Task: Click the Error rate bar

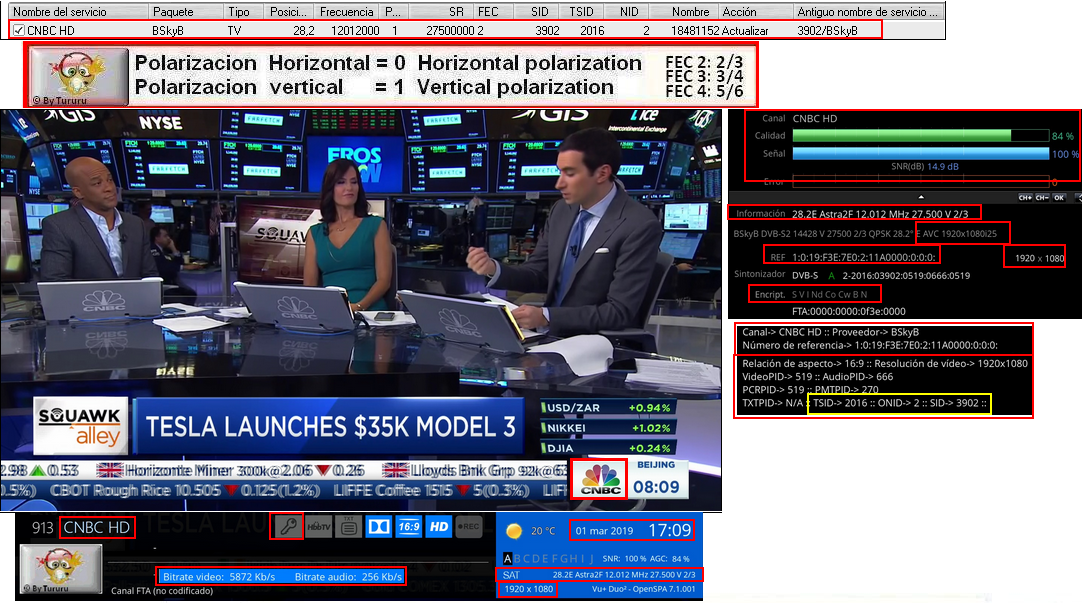Action: pyautogui.click(x=921, y=182)
